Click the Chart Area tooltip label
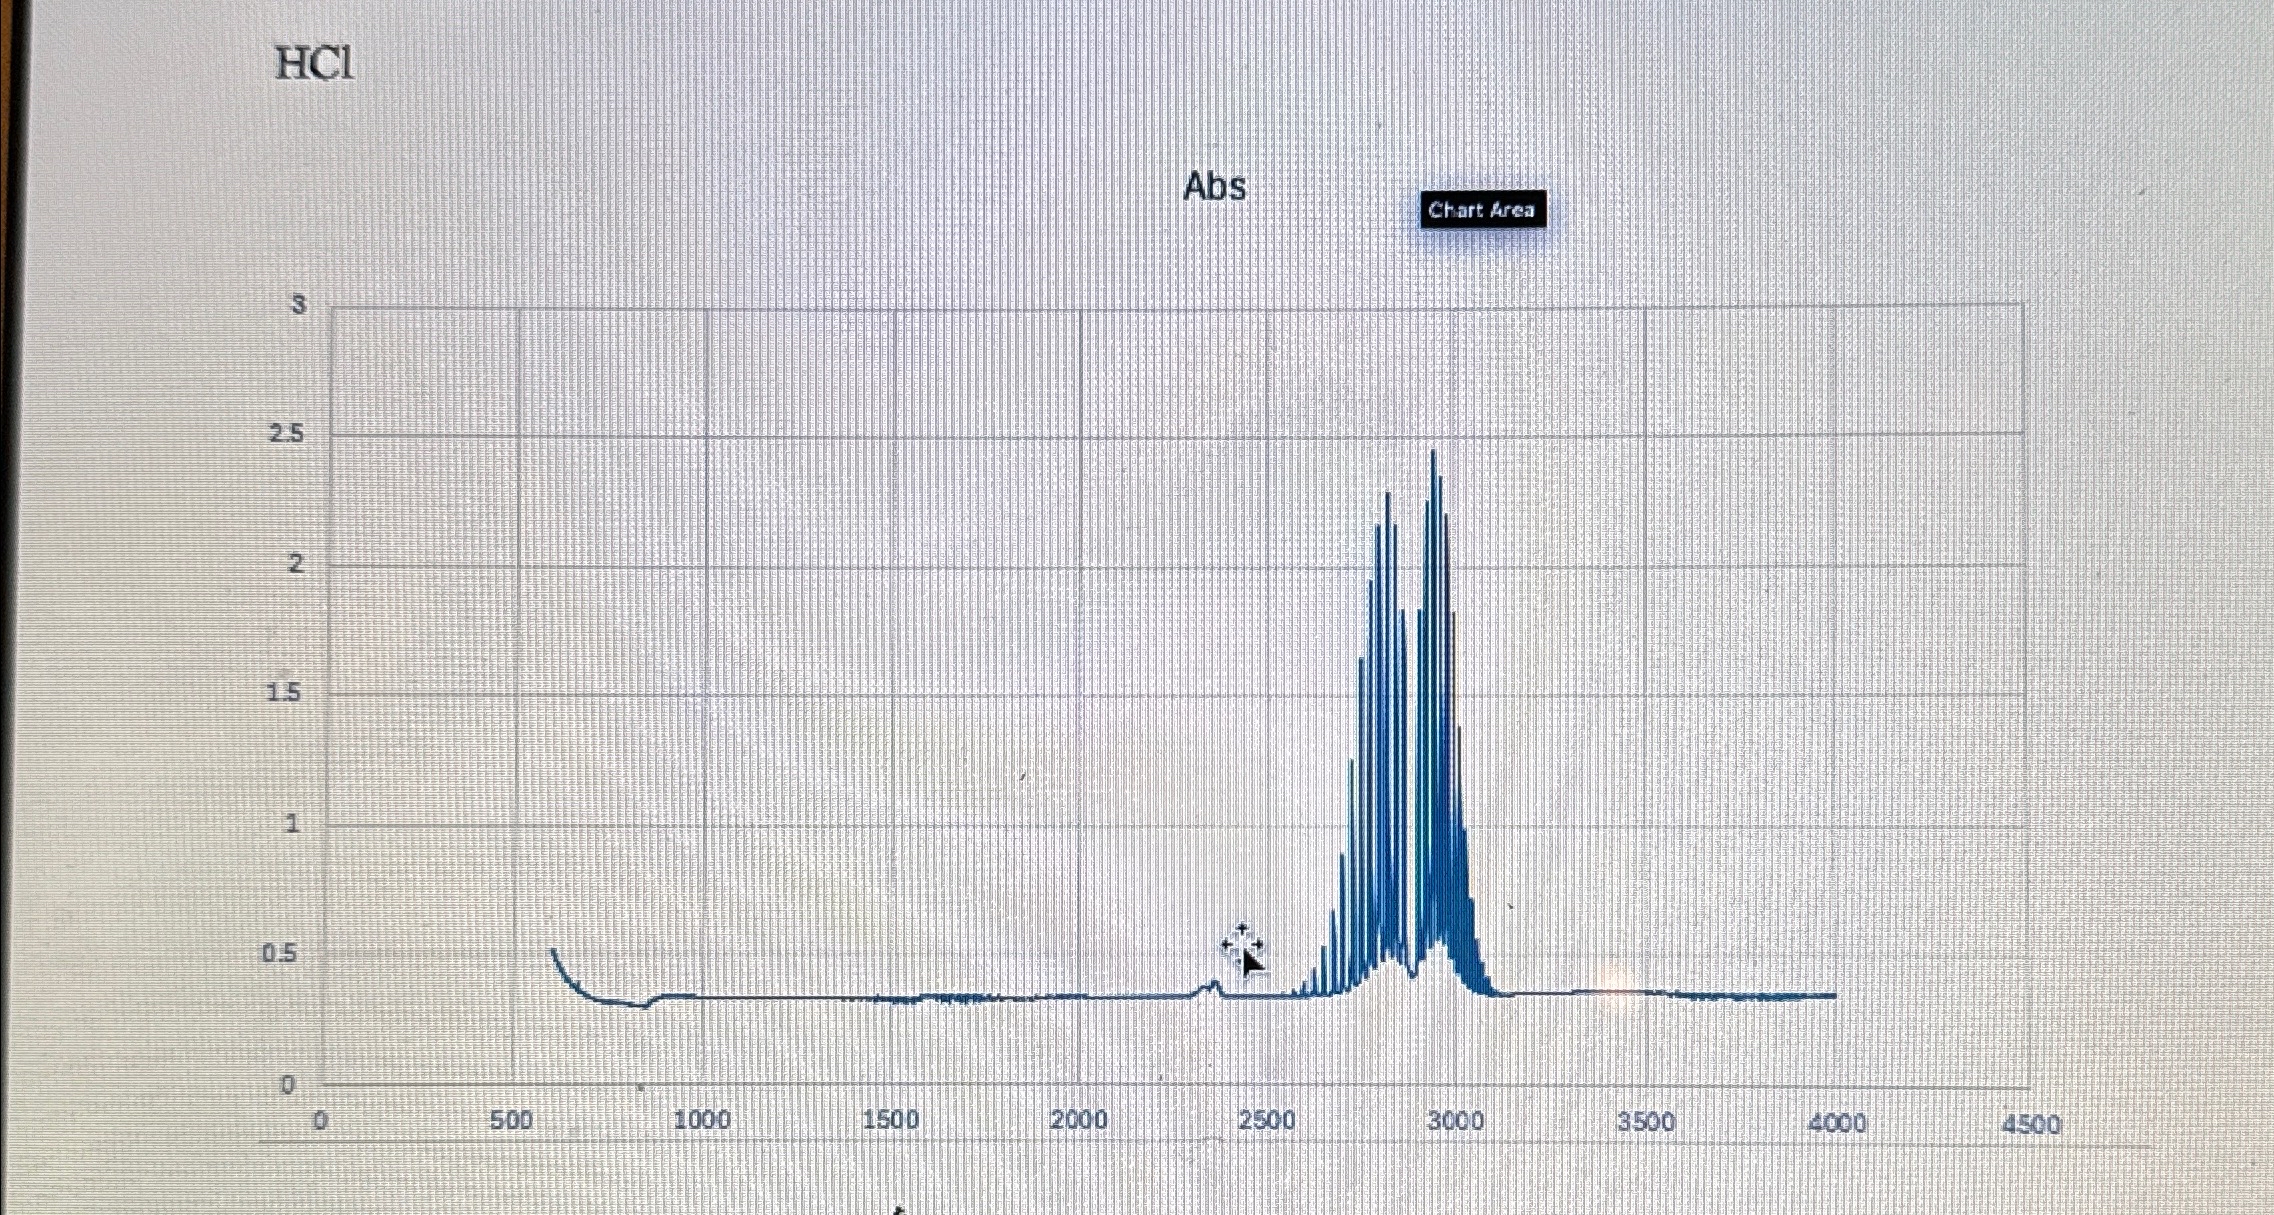2274x1215 pixels. (1481, 210)
